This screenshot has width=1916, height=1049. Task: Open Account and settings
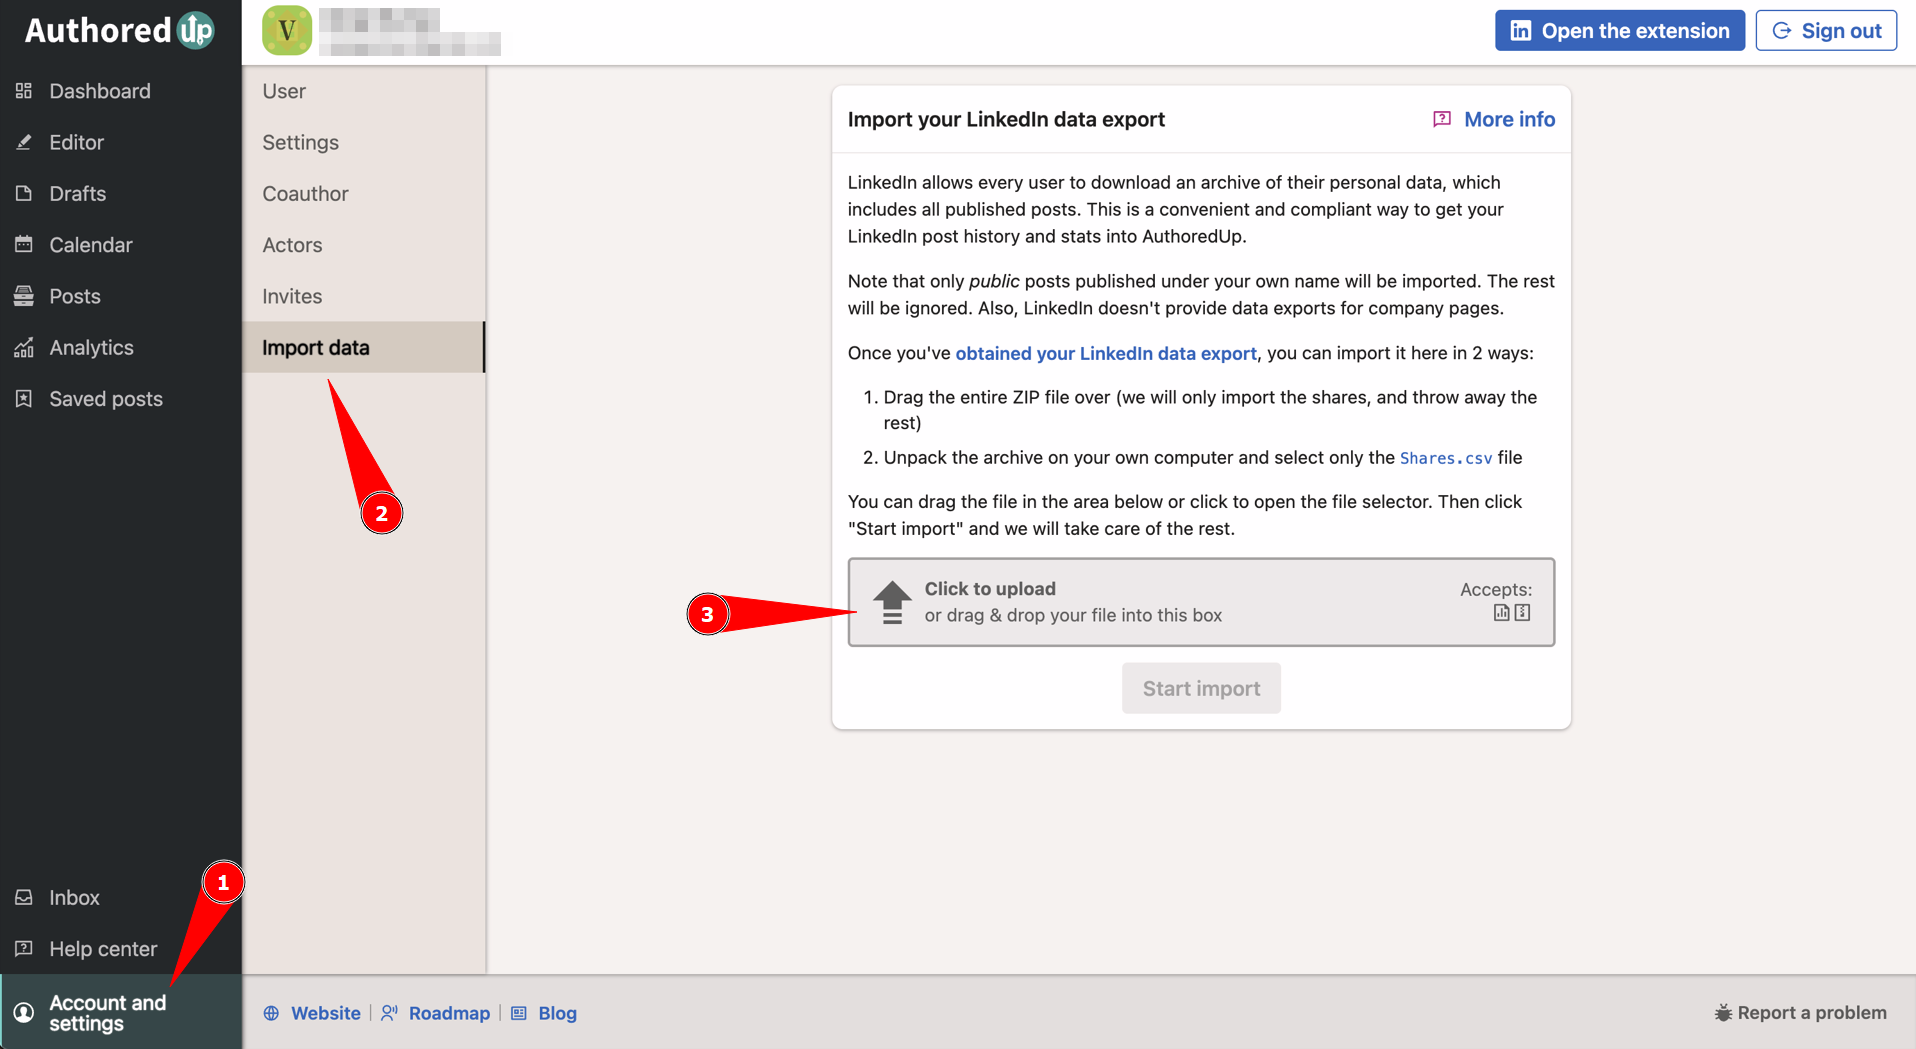pos(107,1013)
